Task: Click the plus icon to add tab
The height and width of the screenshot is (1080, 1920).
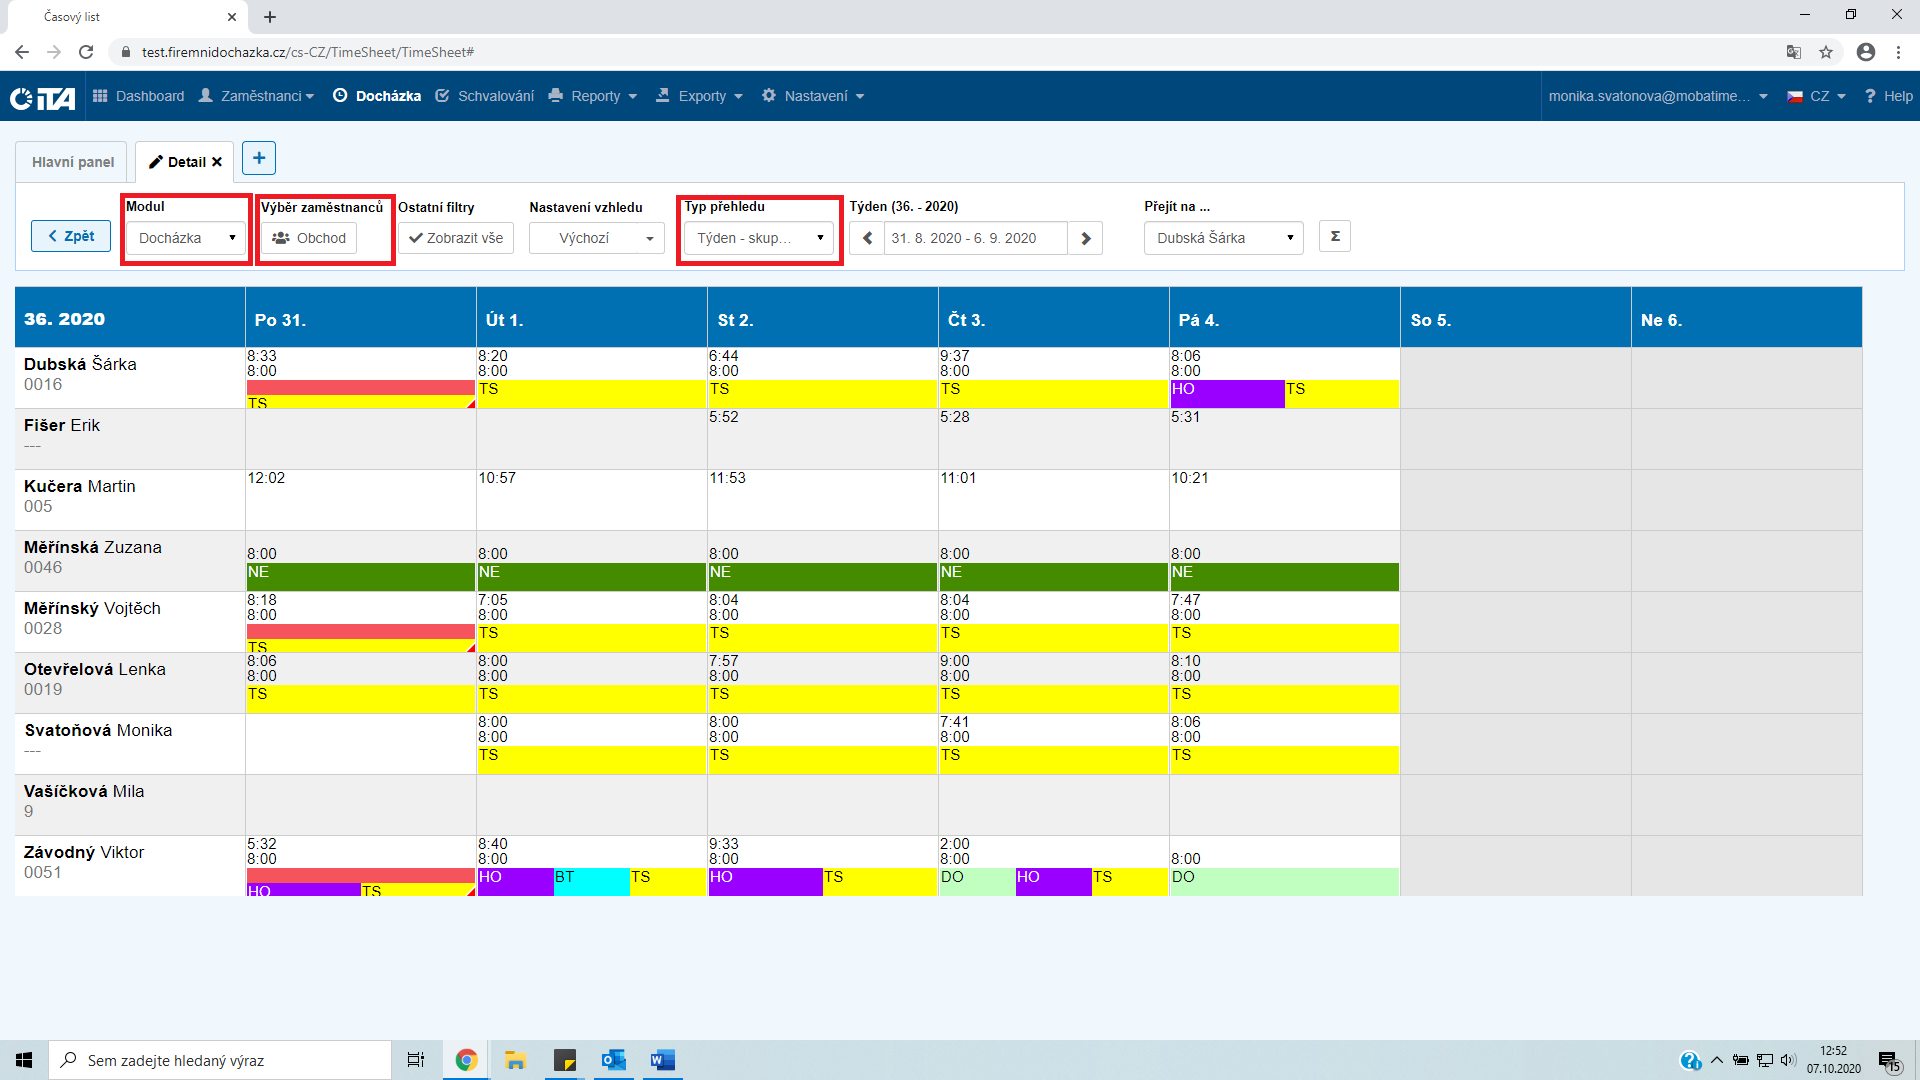Action: 259,158
